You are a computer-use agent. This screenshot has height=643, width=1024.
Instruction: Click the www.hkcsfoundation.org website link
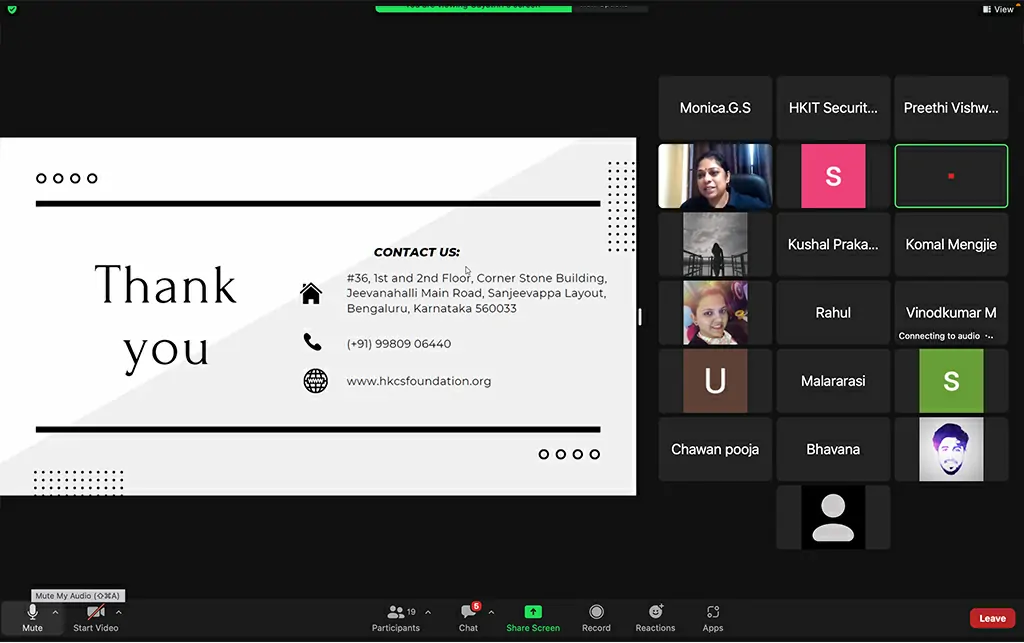419,381
